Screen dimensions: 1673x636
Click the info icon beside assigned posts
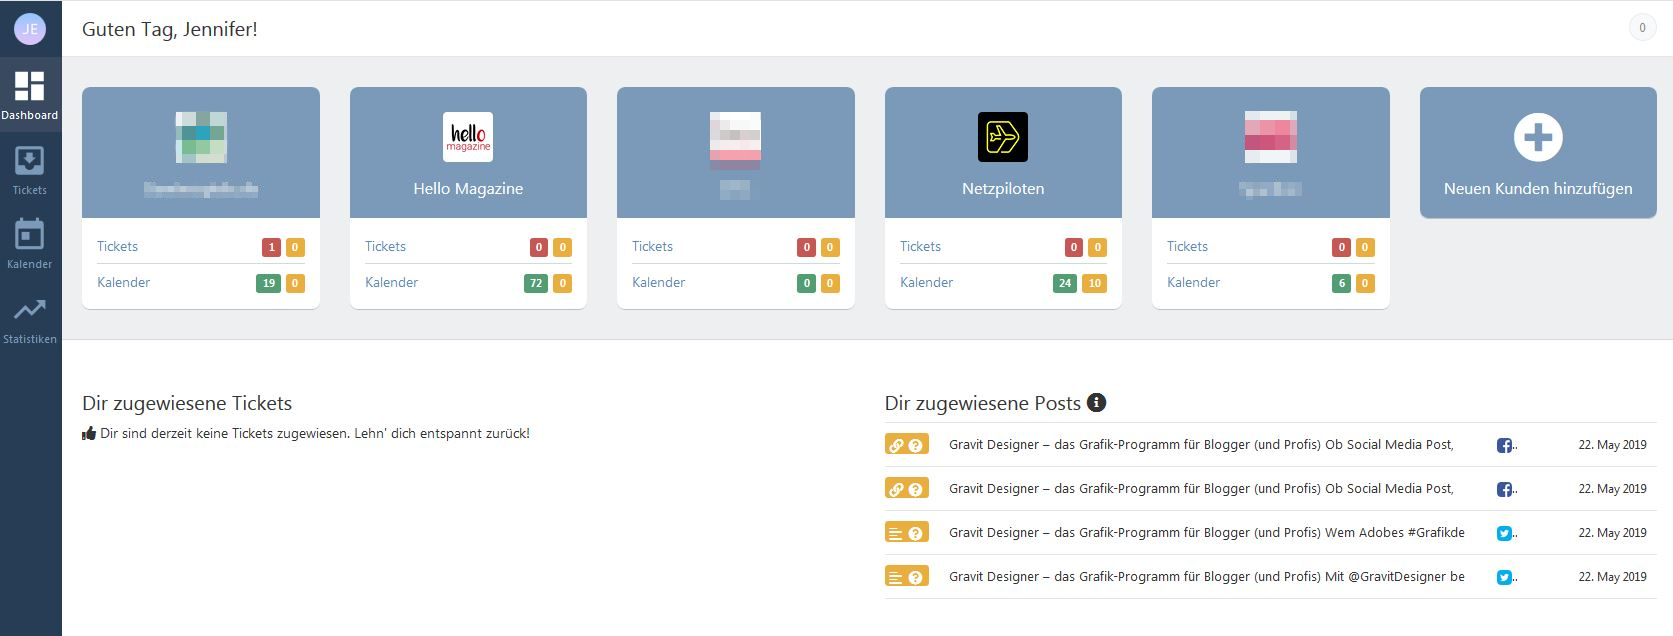1096,402
